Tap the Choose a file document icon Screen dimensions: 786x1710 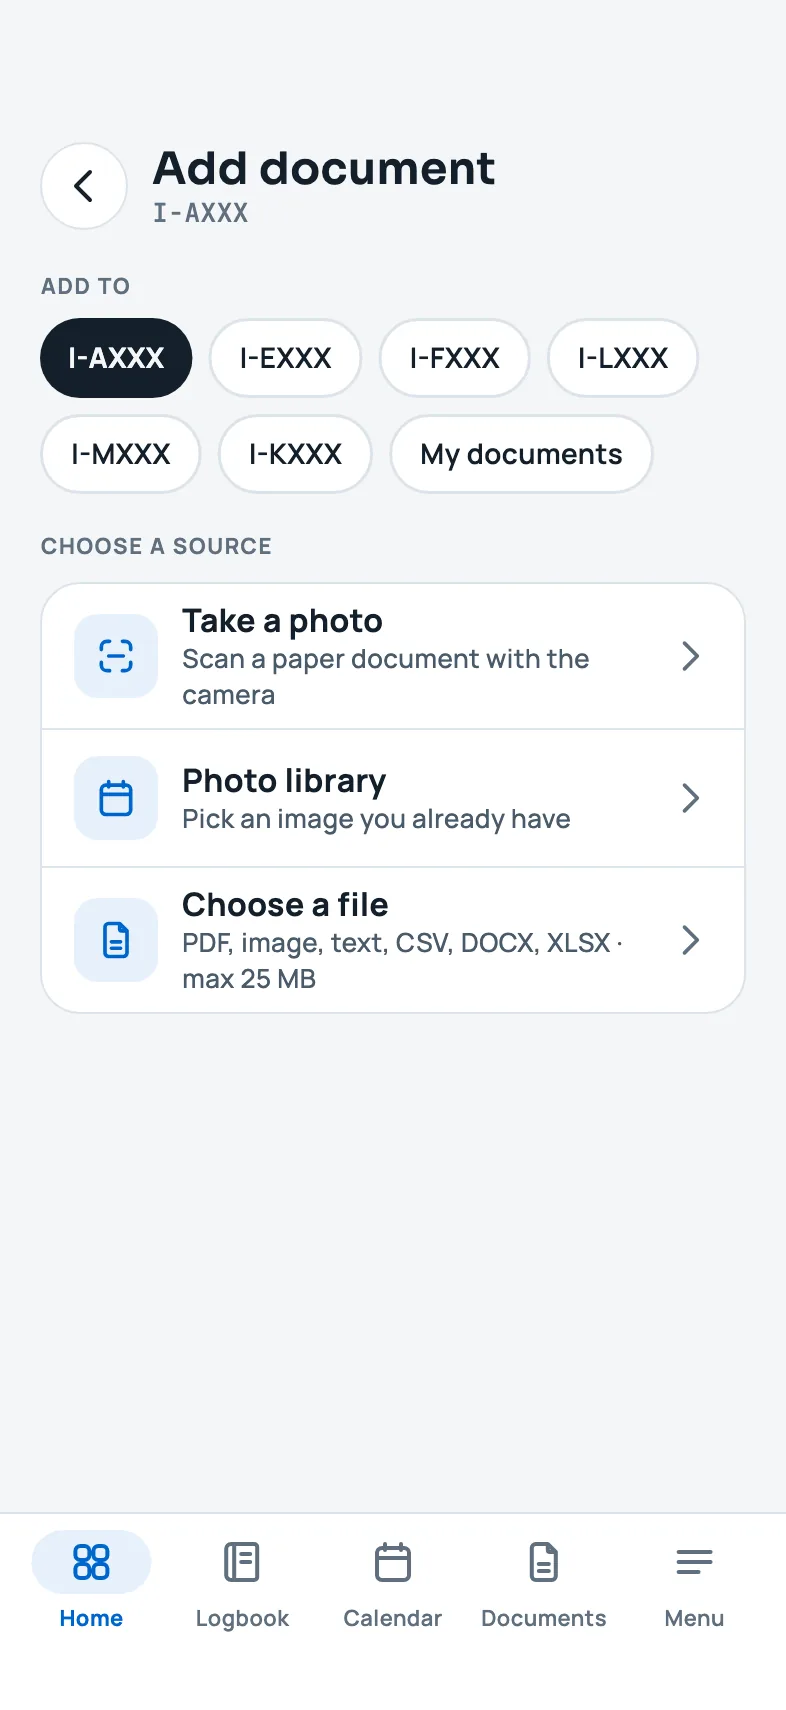pos(116,940)
